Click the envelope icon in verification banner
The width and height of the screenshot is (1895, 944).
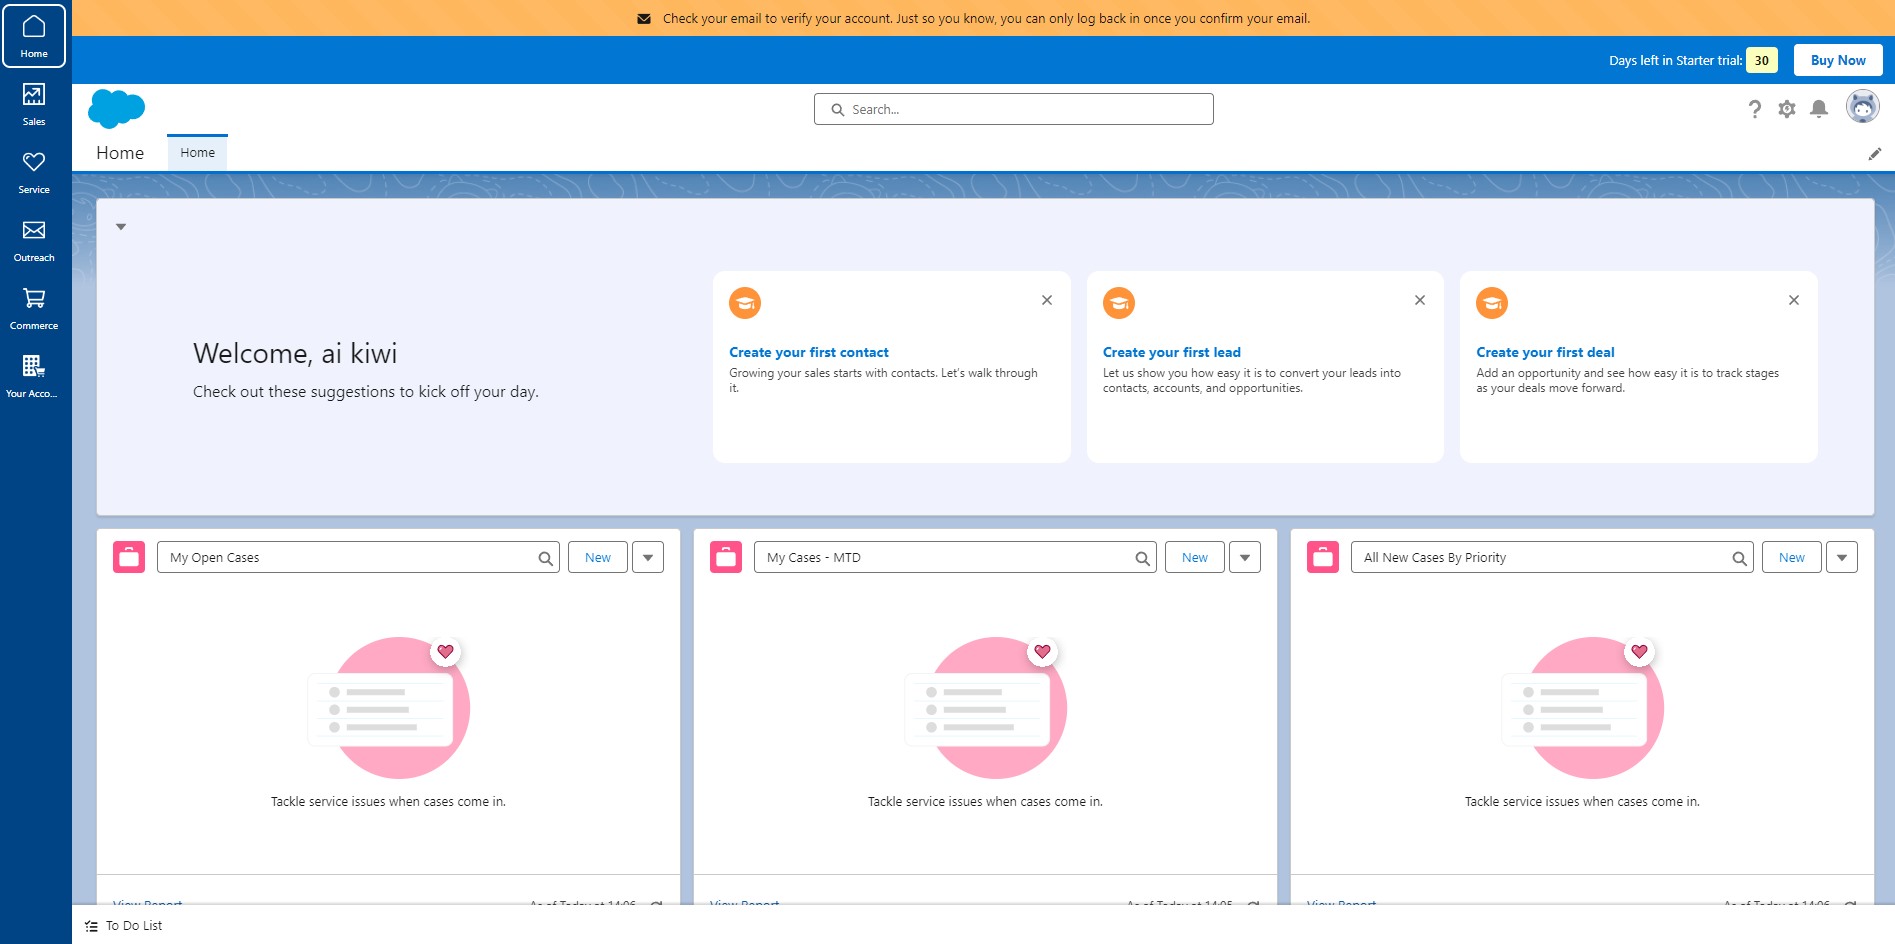click(644, 19)
